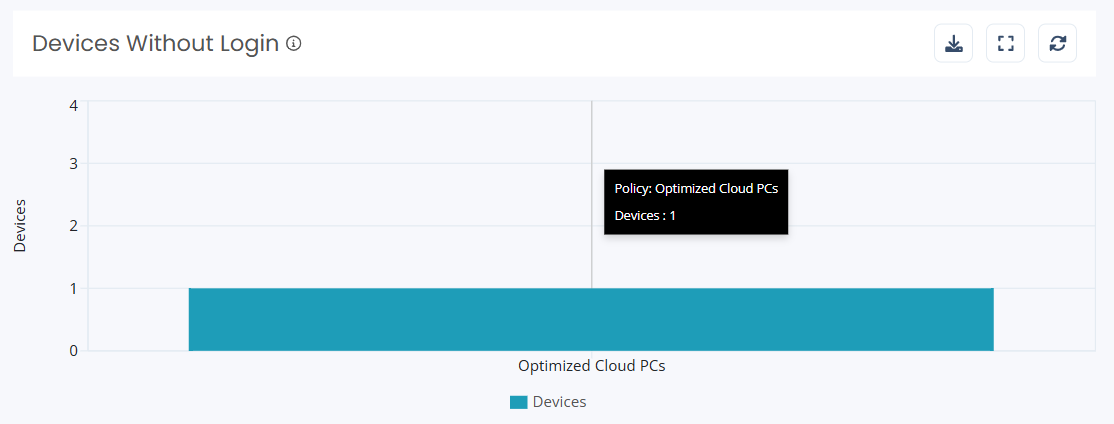
Task: Click the tooltip's Devices : 1 line
Action: 645,216
